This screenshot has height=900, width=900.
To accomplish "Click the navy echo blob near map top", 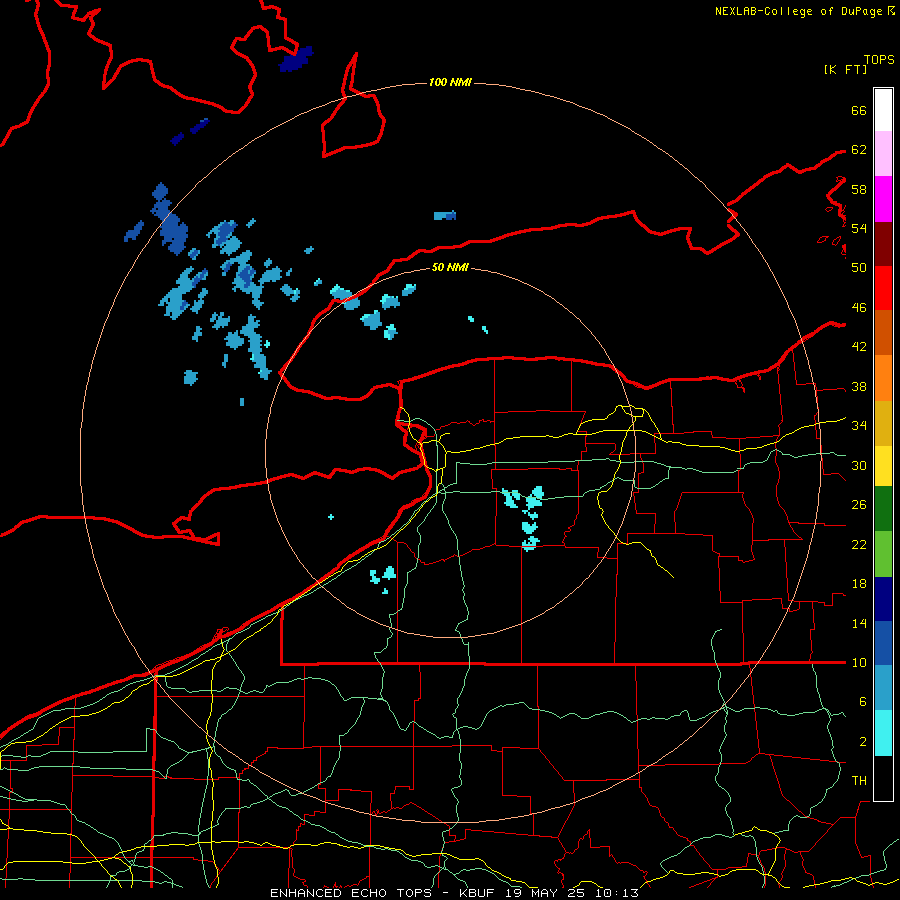I will 296,59.
